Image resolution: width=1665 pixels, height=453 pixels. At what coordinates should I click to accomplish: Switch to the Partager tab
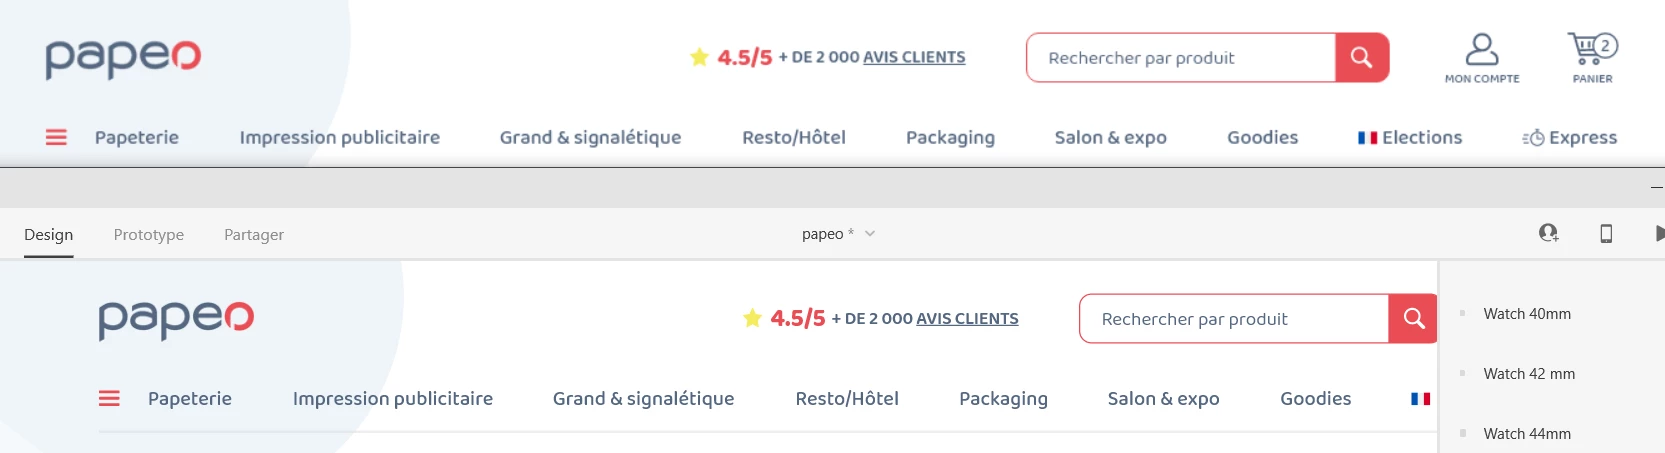tap(254, 234)
